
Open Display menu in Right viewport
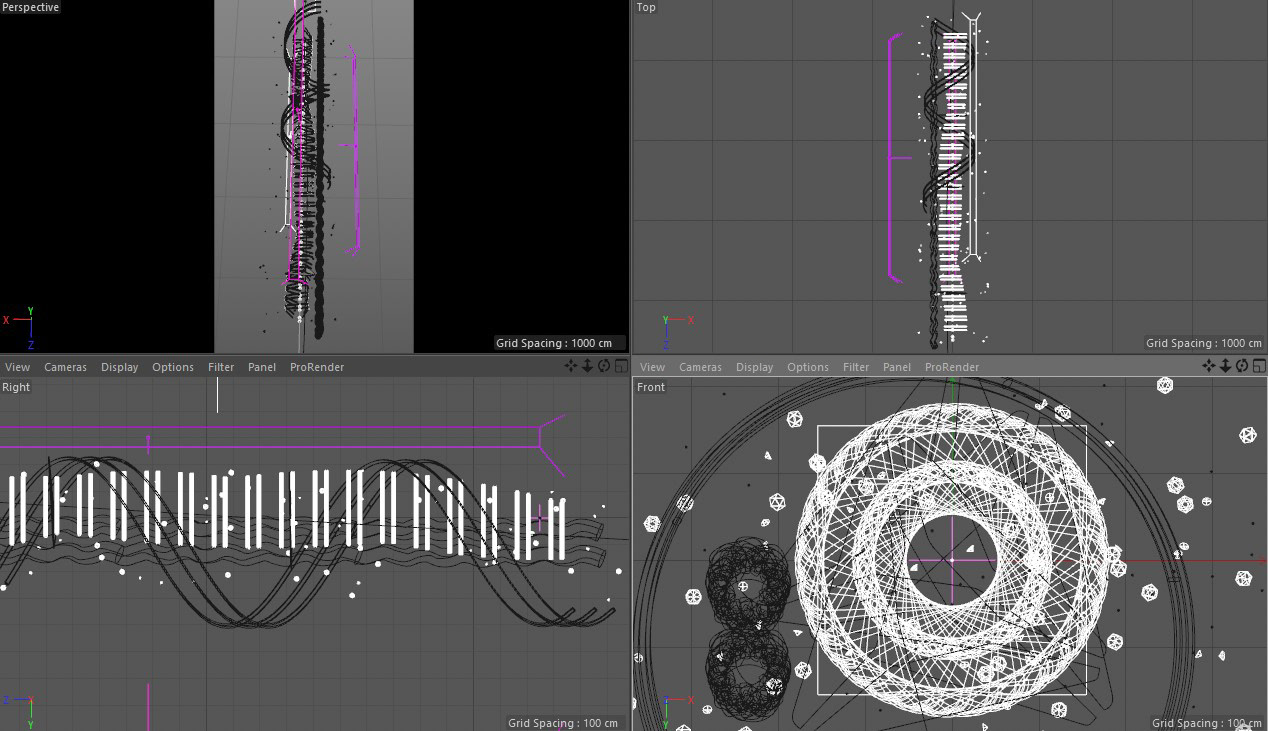tap(119, 367)
